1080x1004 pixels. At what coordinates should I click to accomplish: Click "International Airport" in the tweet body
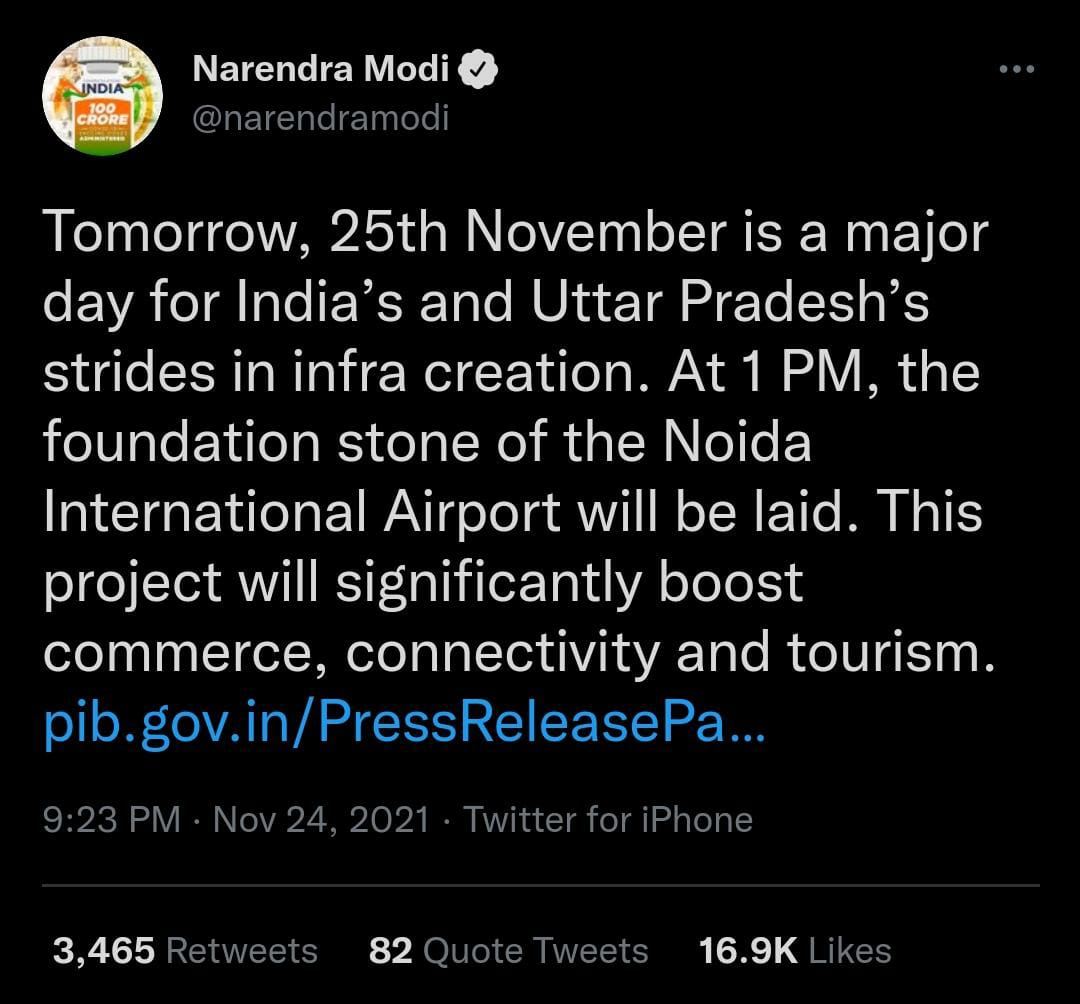300,513
